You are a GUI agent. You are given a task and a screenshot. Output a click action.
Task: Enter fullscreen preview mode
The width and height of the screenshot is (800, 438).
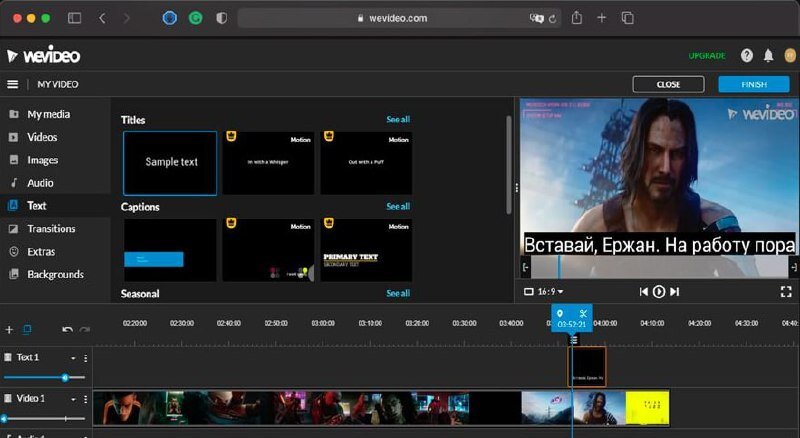pyautogui.click(x=786, y=291)
